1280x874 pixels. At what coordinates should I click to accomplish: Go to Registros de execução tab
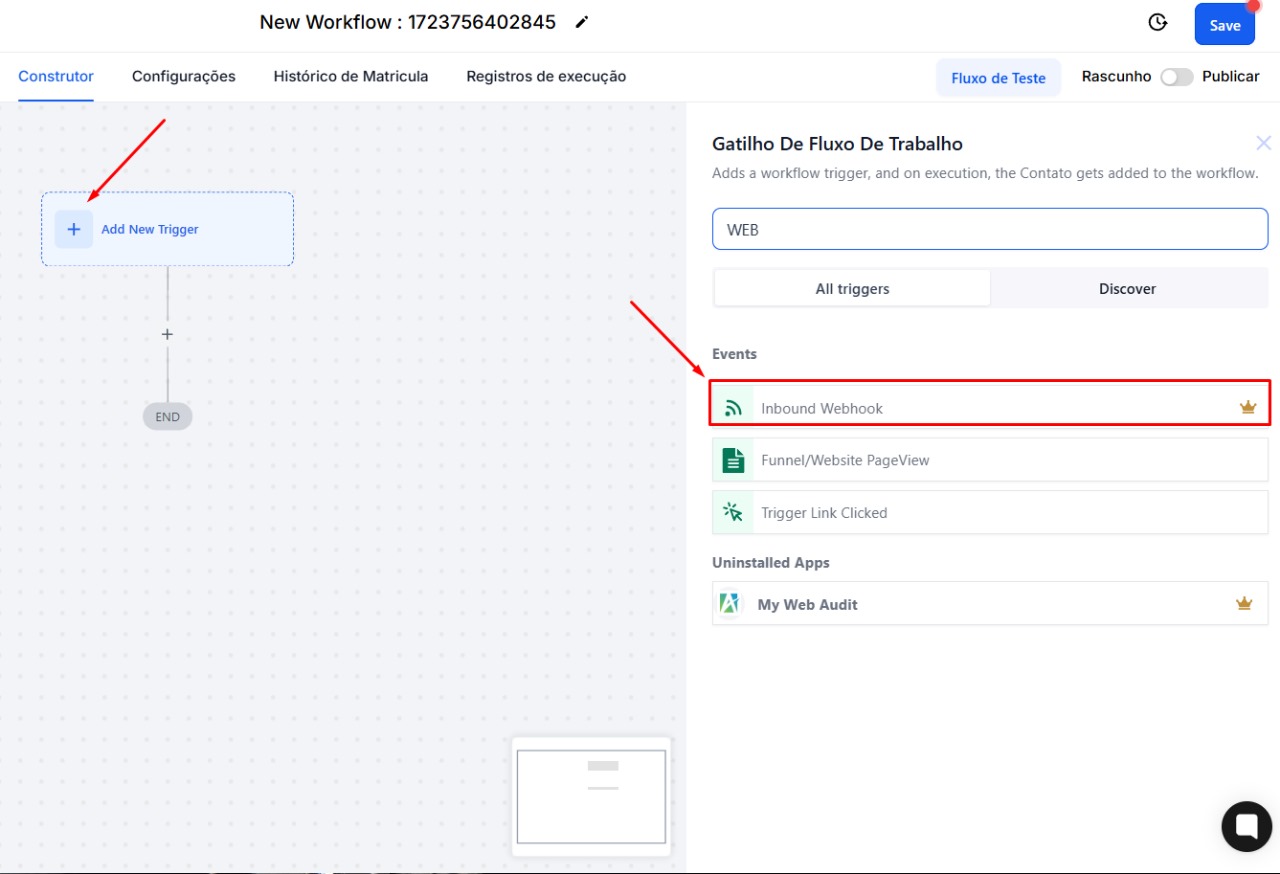tap(546, 76)
